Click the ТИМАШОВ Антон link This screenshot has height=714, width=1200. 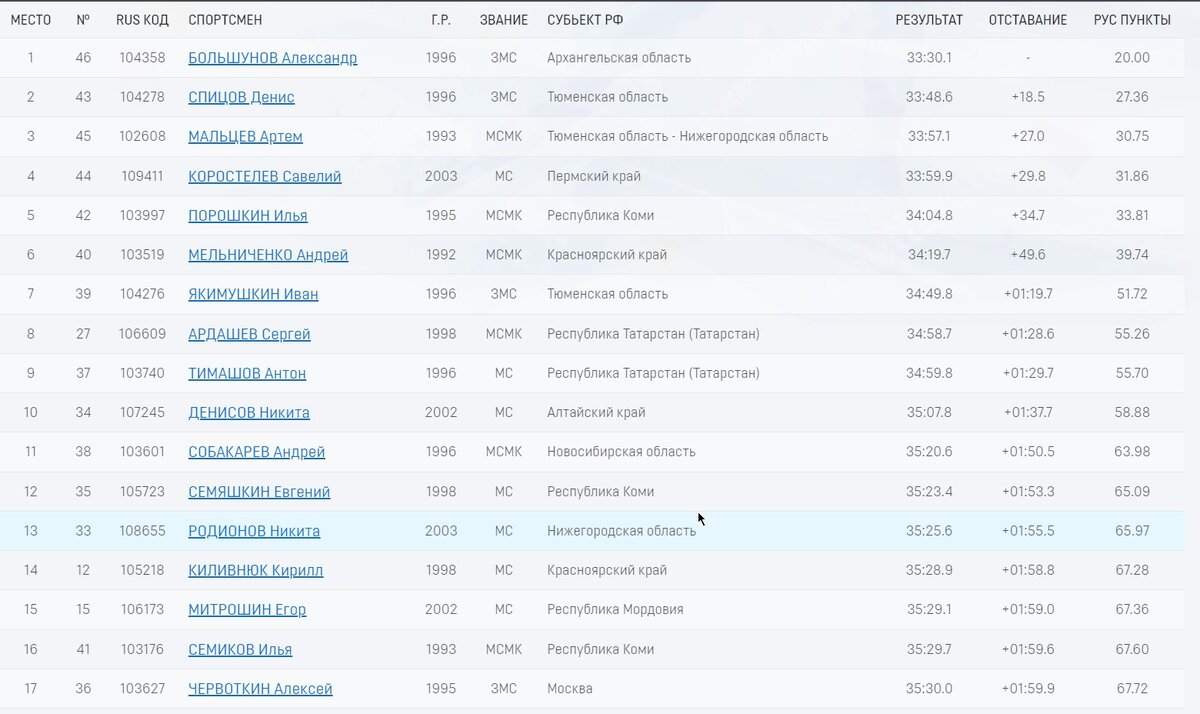[x=247, y=373]
